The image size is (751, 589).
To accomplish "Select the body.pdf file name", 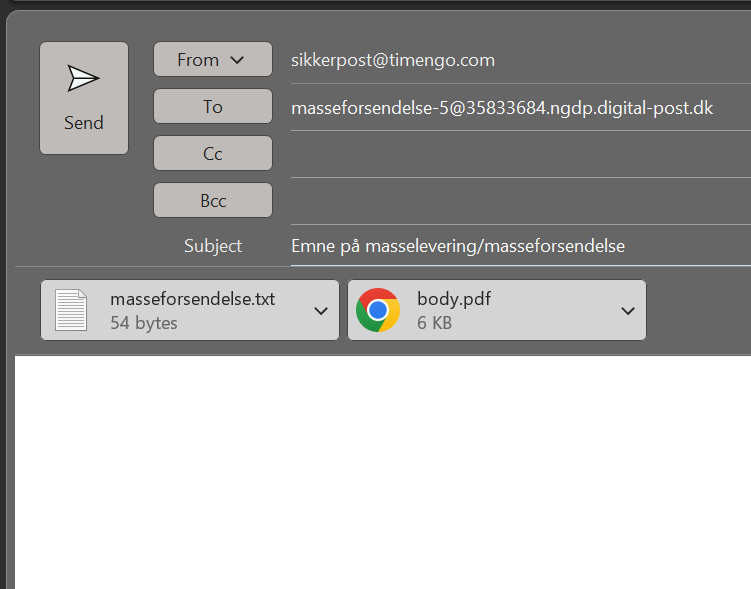I will tap(454, 299).
